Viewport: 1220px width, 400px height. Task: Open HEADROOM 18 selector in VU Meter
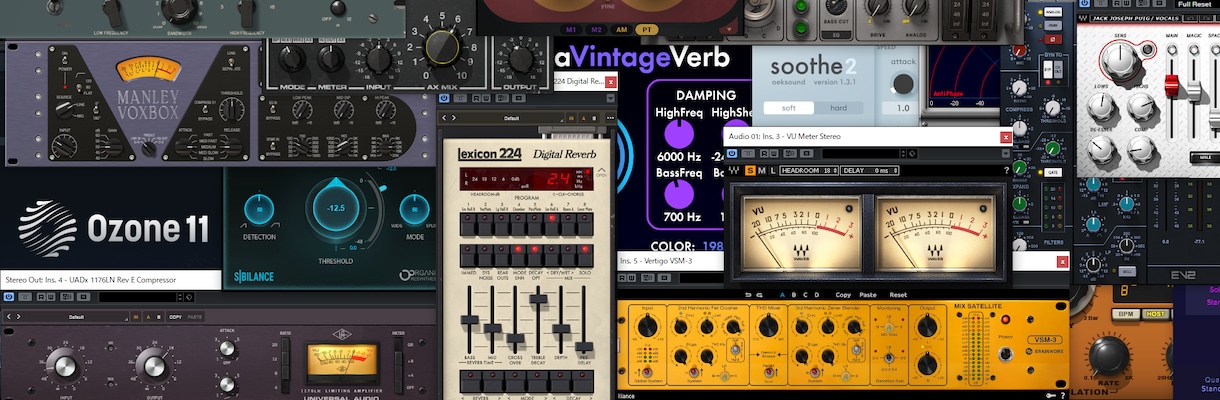(x=809, y=170)
